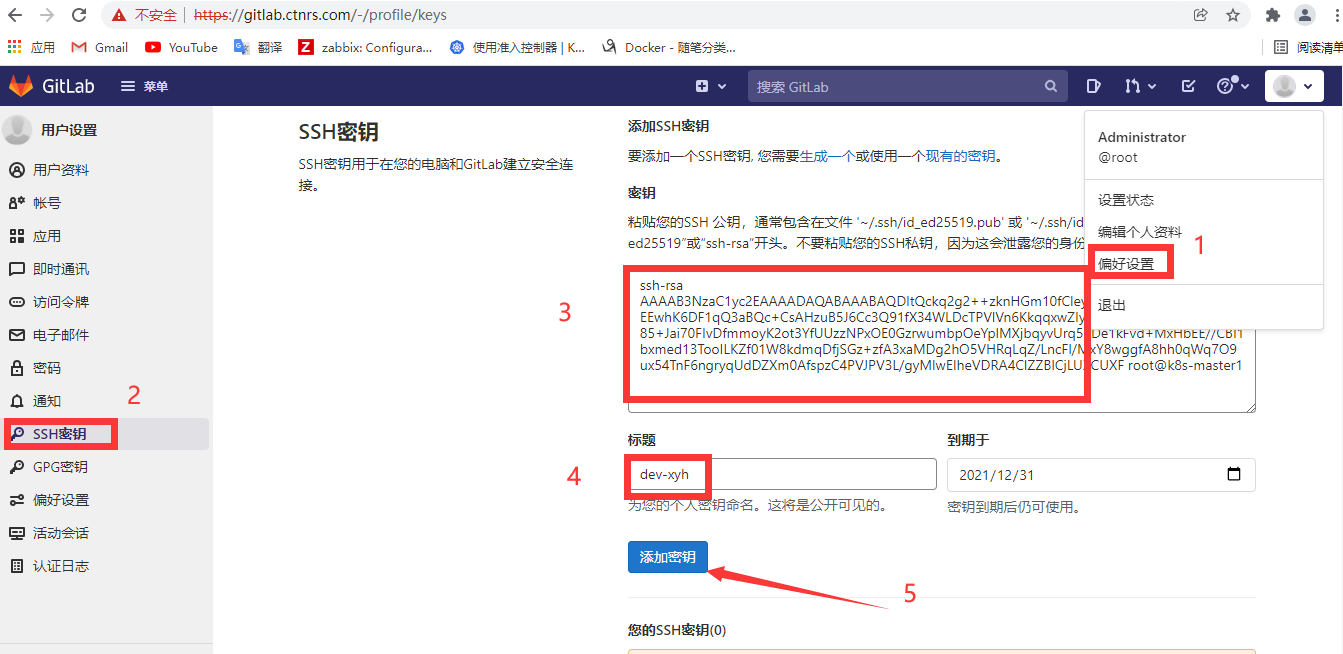Image resolution: width=1343 pixels, height=654 pixels.
Task: Follow the 生成一个 link
Action: (826, 156)
